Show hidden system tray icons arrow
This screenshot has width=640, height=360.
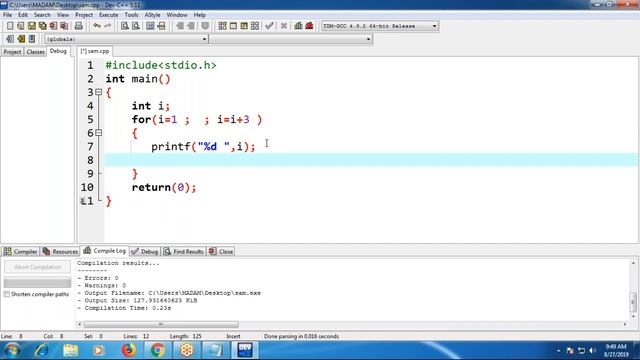pyautogui.click(x=558, y=351)
